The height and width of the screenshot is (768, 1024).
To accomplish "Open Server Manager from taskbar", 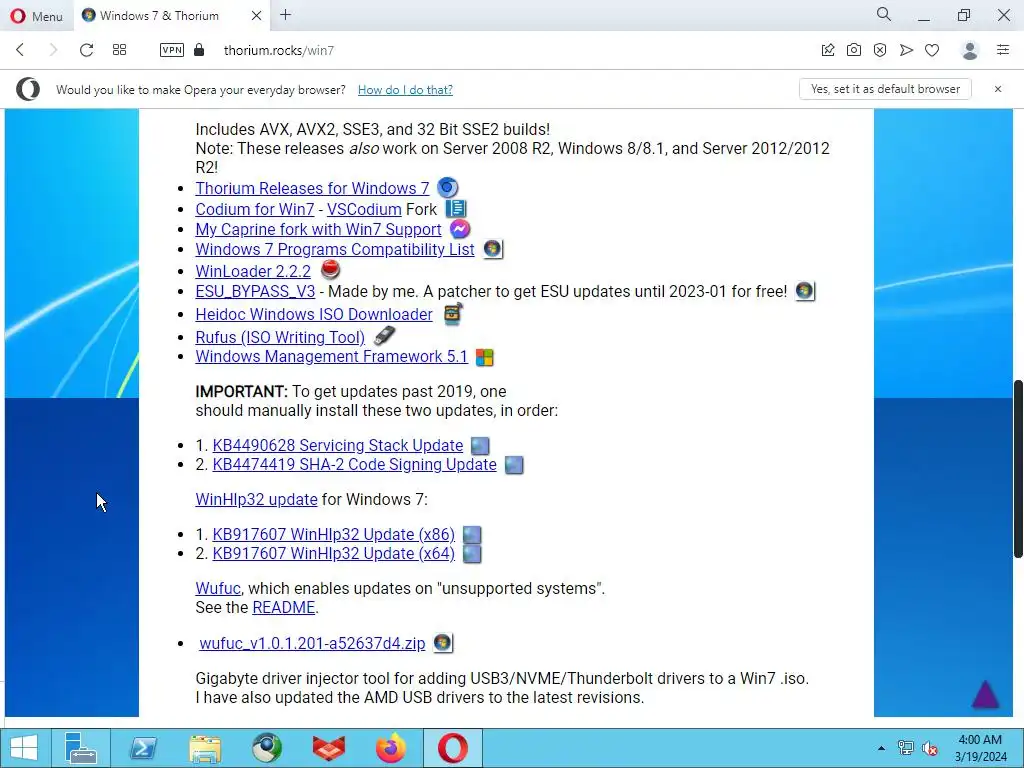I will coord(81,748).
